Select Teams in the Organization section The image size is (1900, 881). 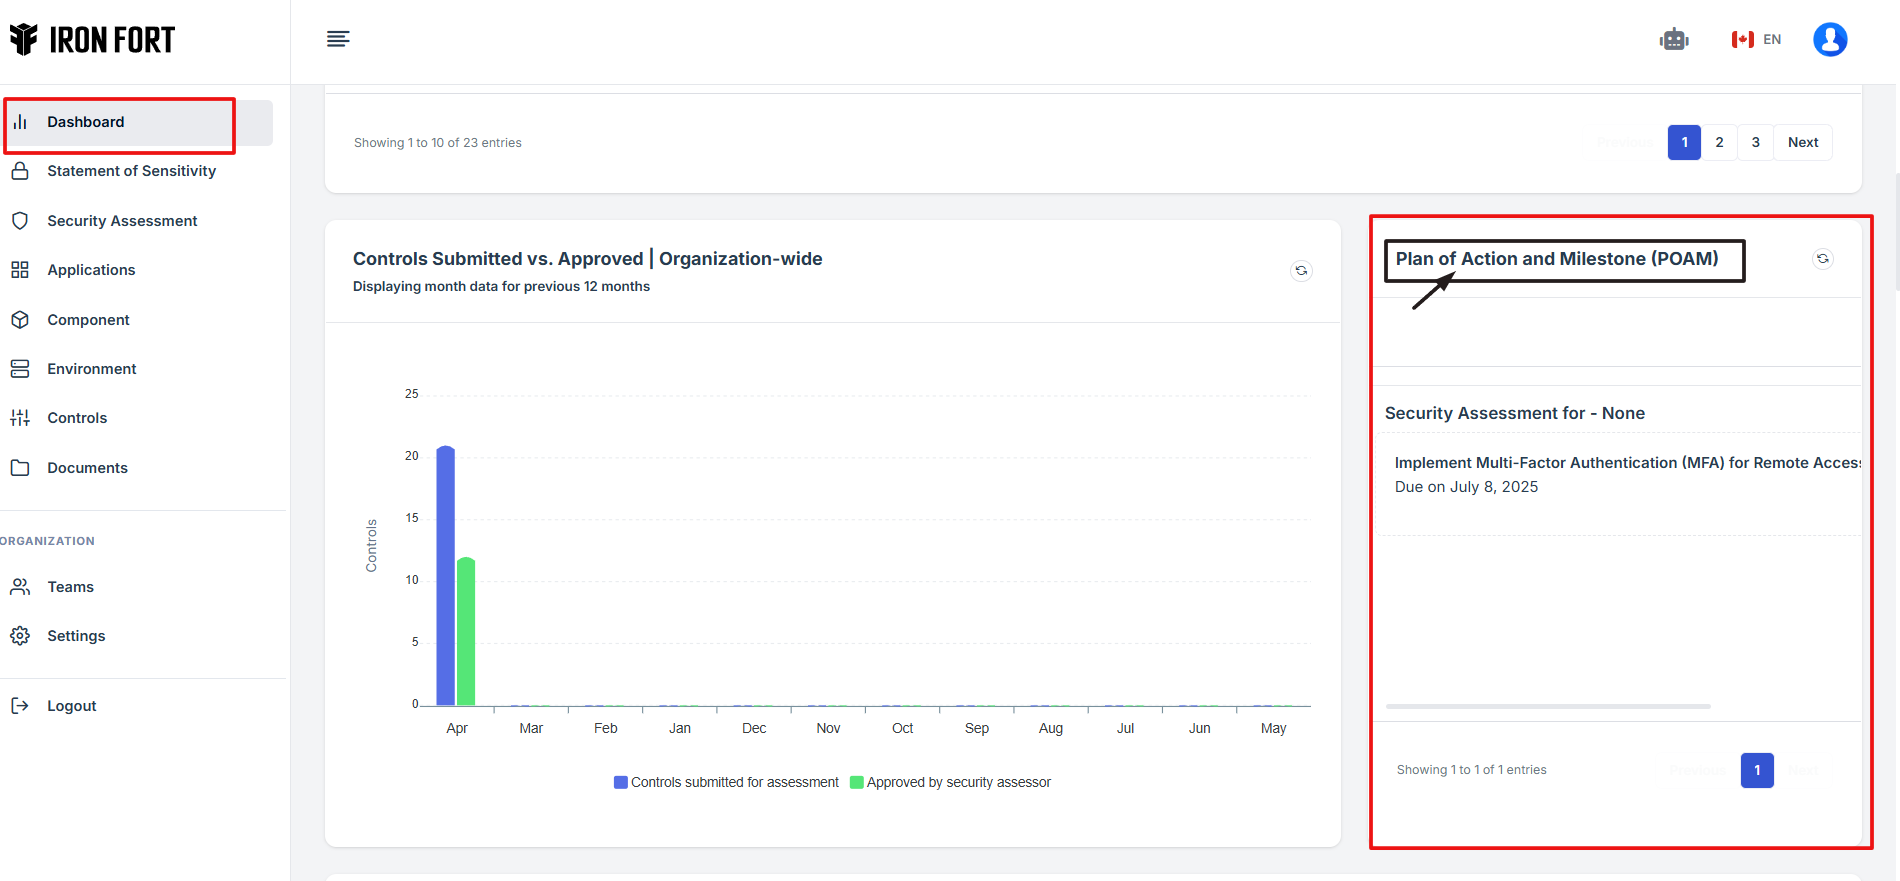coord(70,587)
